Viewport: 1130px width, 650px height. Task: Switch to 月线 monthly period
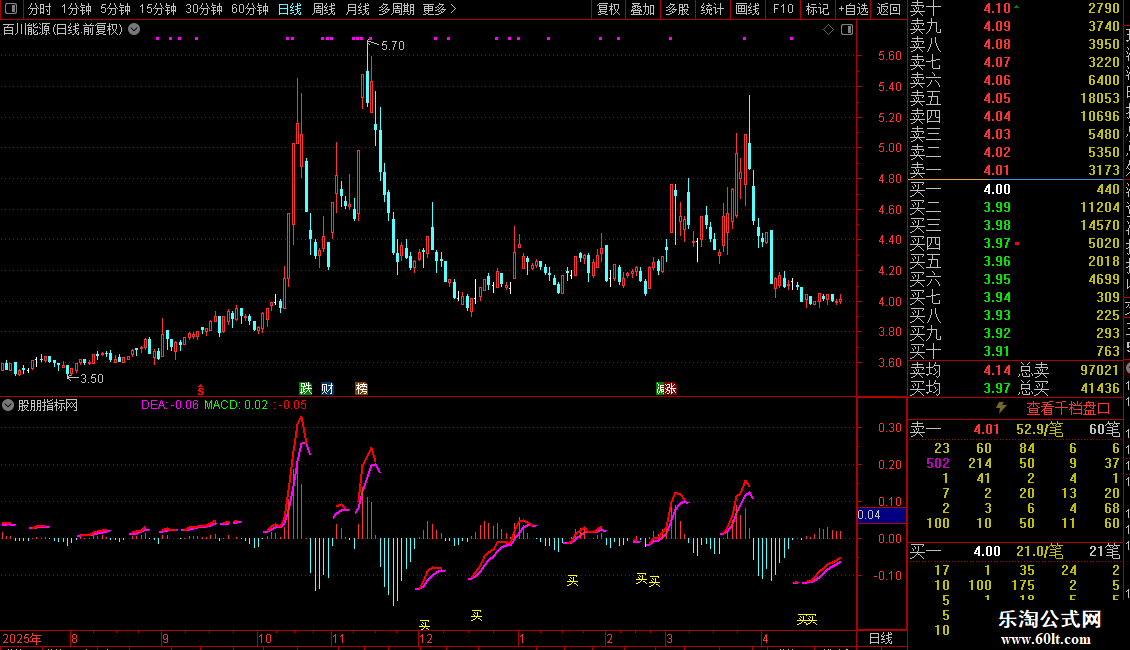point(357,9)
